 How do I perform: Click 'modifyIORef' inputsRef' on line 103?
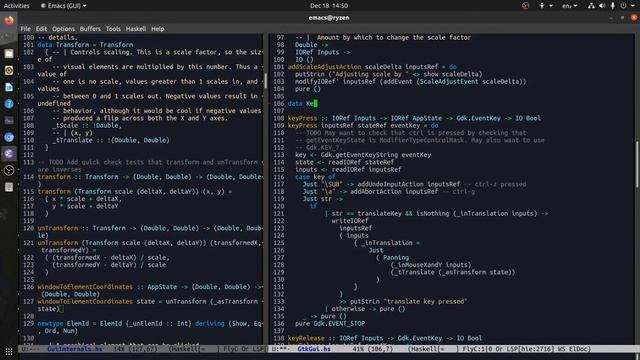(x=337, y=82)
